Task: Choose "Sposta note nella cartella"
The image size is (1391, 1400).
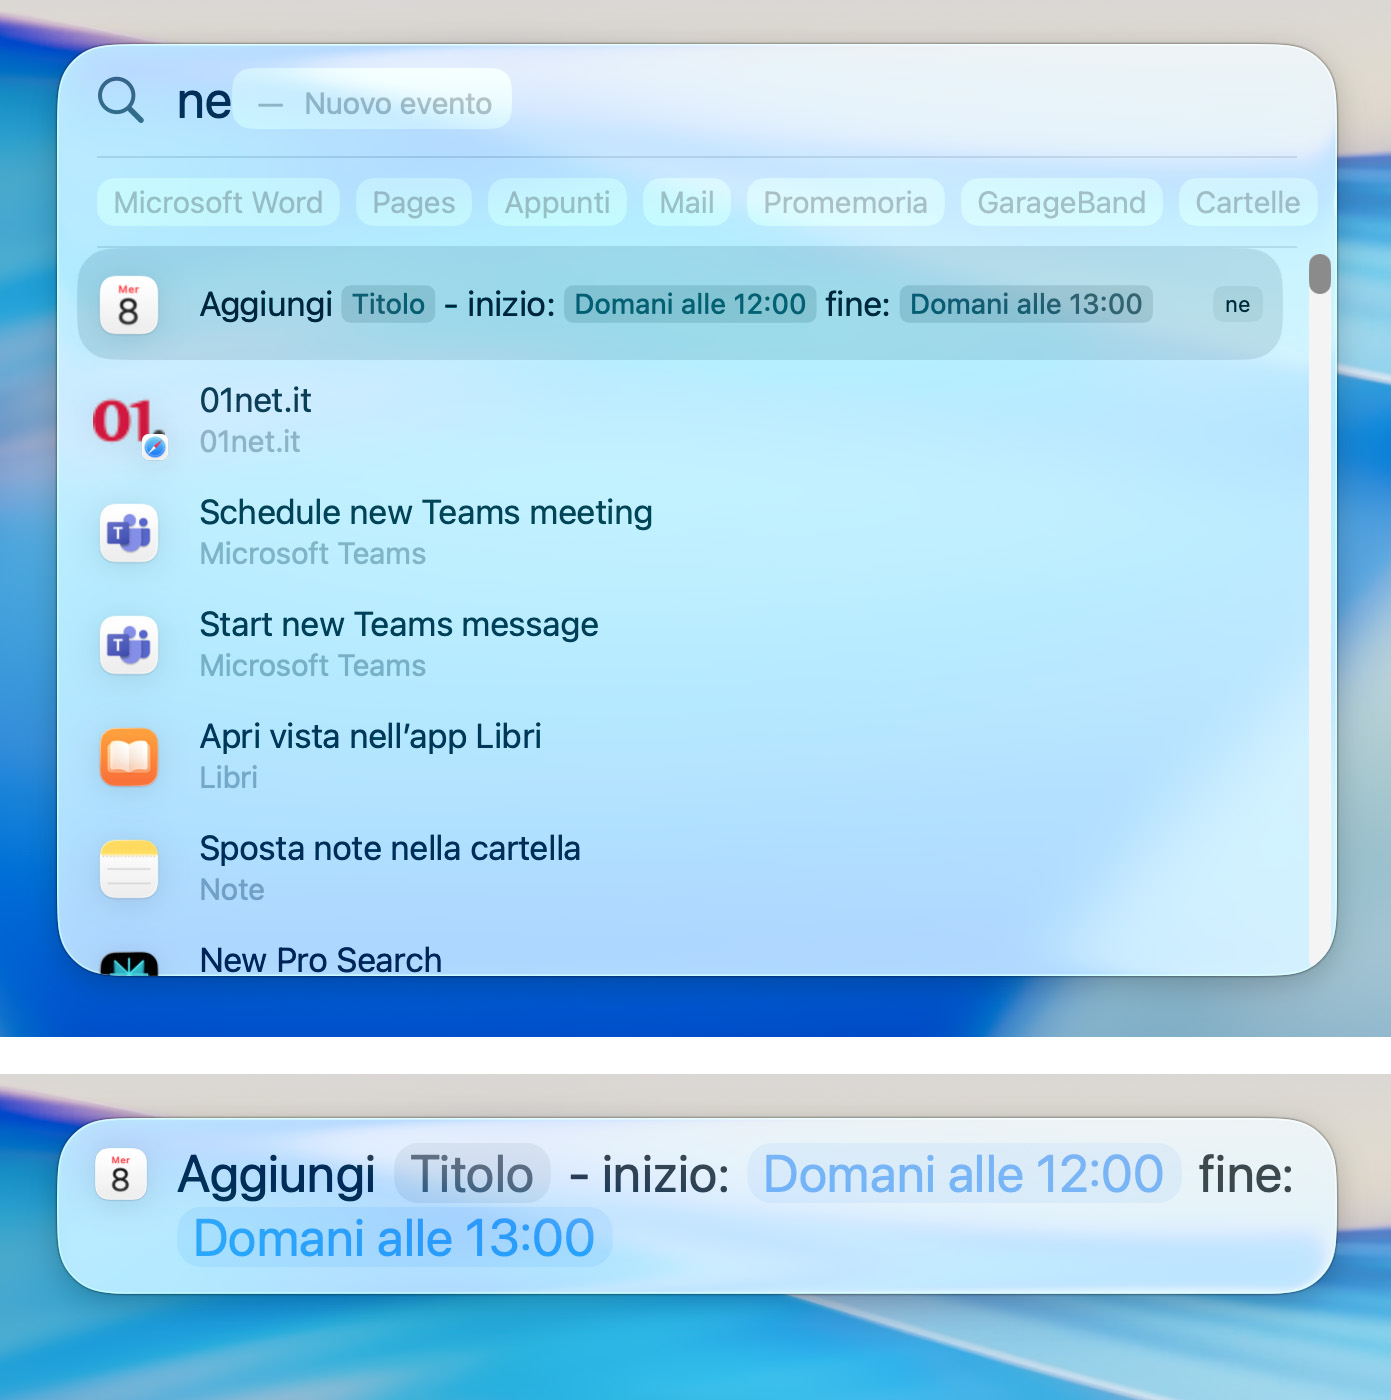Action: 680,869
